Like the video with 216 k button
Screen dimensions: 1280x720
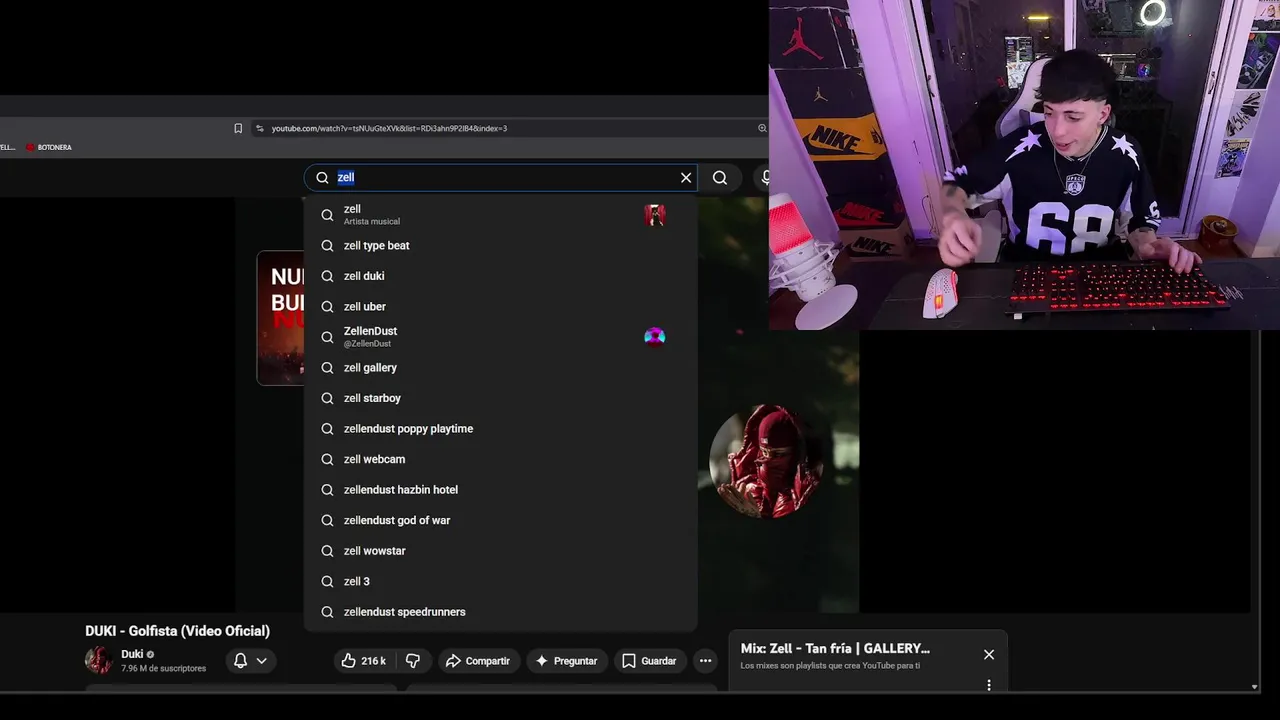(x=363, y=661)
